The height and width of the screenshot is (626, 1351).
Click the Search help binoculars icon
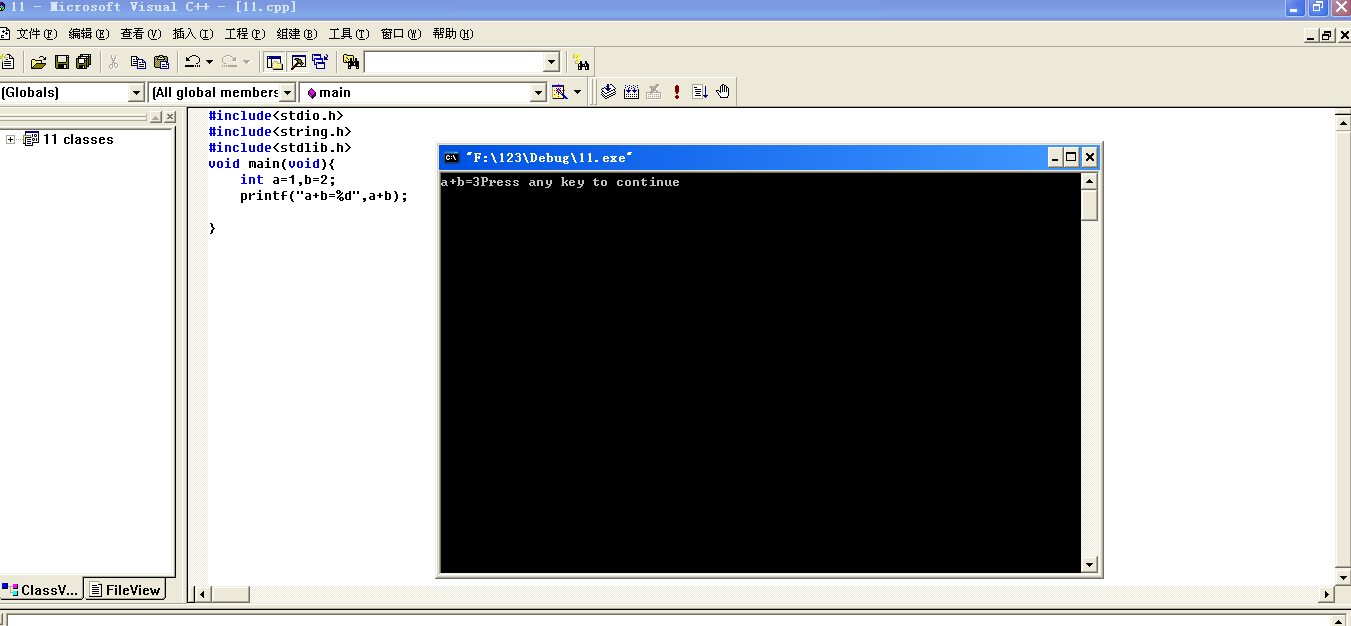tap(581, 62)
